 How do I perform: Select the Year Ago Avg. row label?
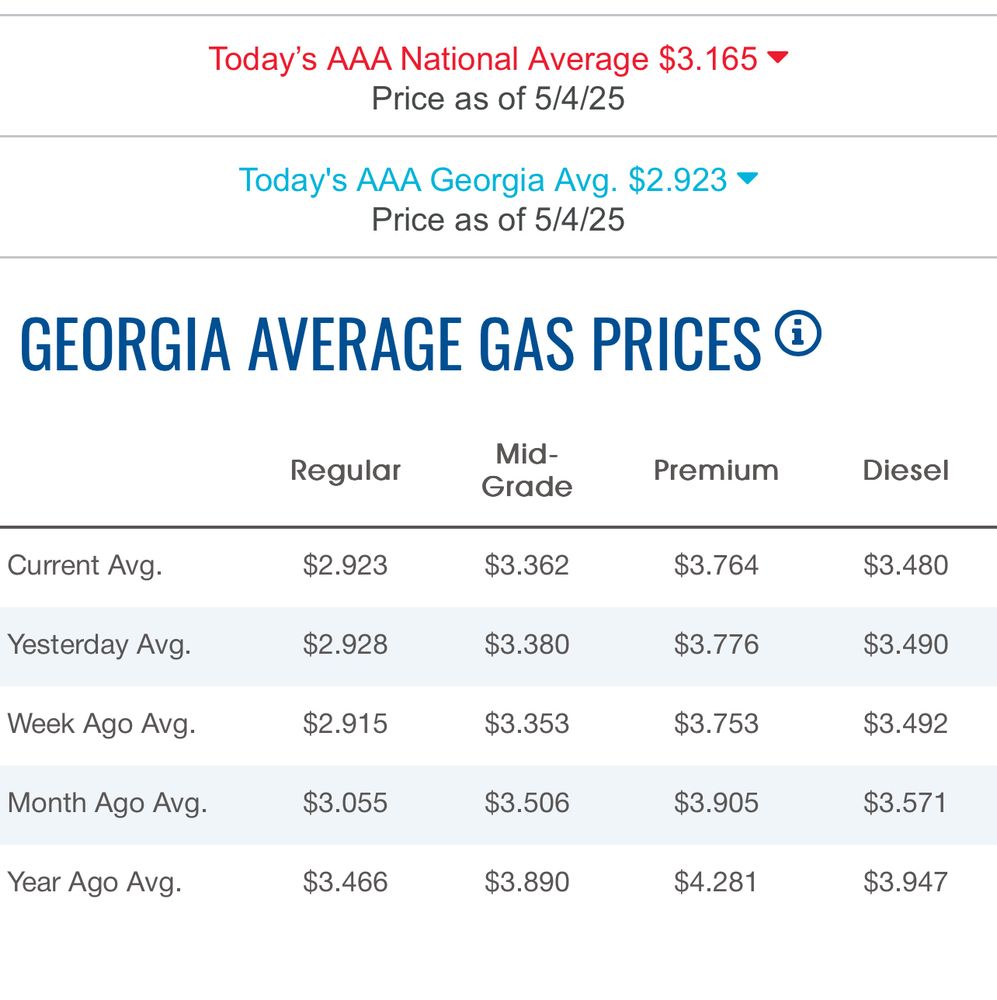coord(94,883)
